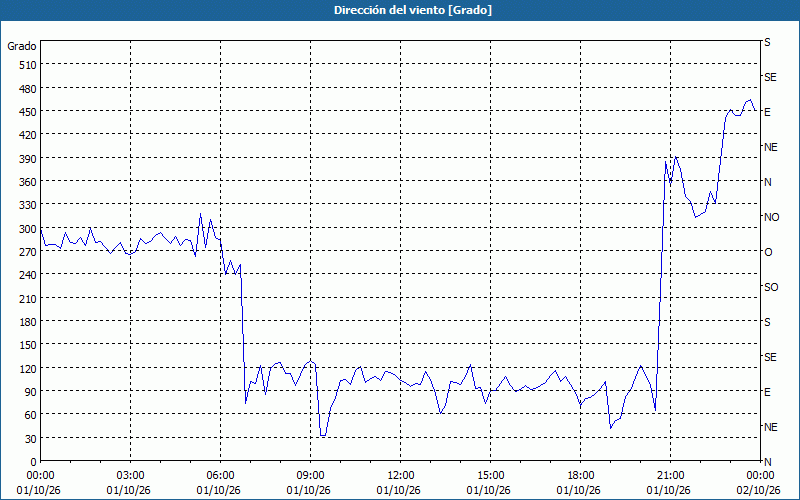The width and height of the screenshot is (800, 500).
Task: Click the 30 degree axis label
Action: coord(31,439)
